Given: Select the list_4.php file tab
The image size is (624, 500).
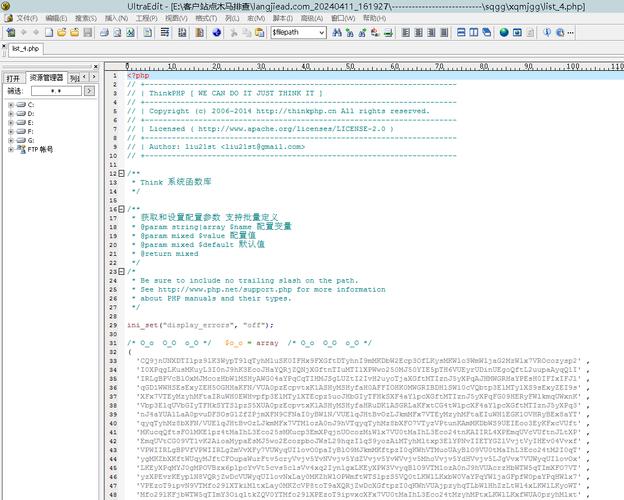Looking at the screenshot, I should coord(25,49).
